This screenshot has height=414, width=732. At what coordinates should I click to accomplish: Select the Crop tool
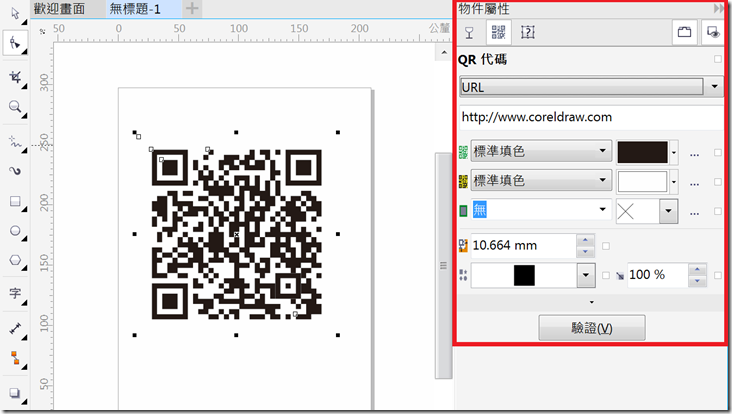tap(14, 77)
